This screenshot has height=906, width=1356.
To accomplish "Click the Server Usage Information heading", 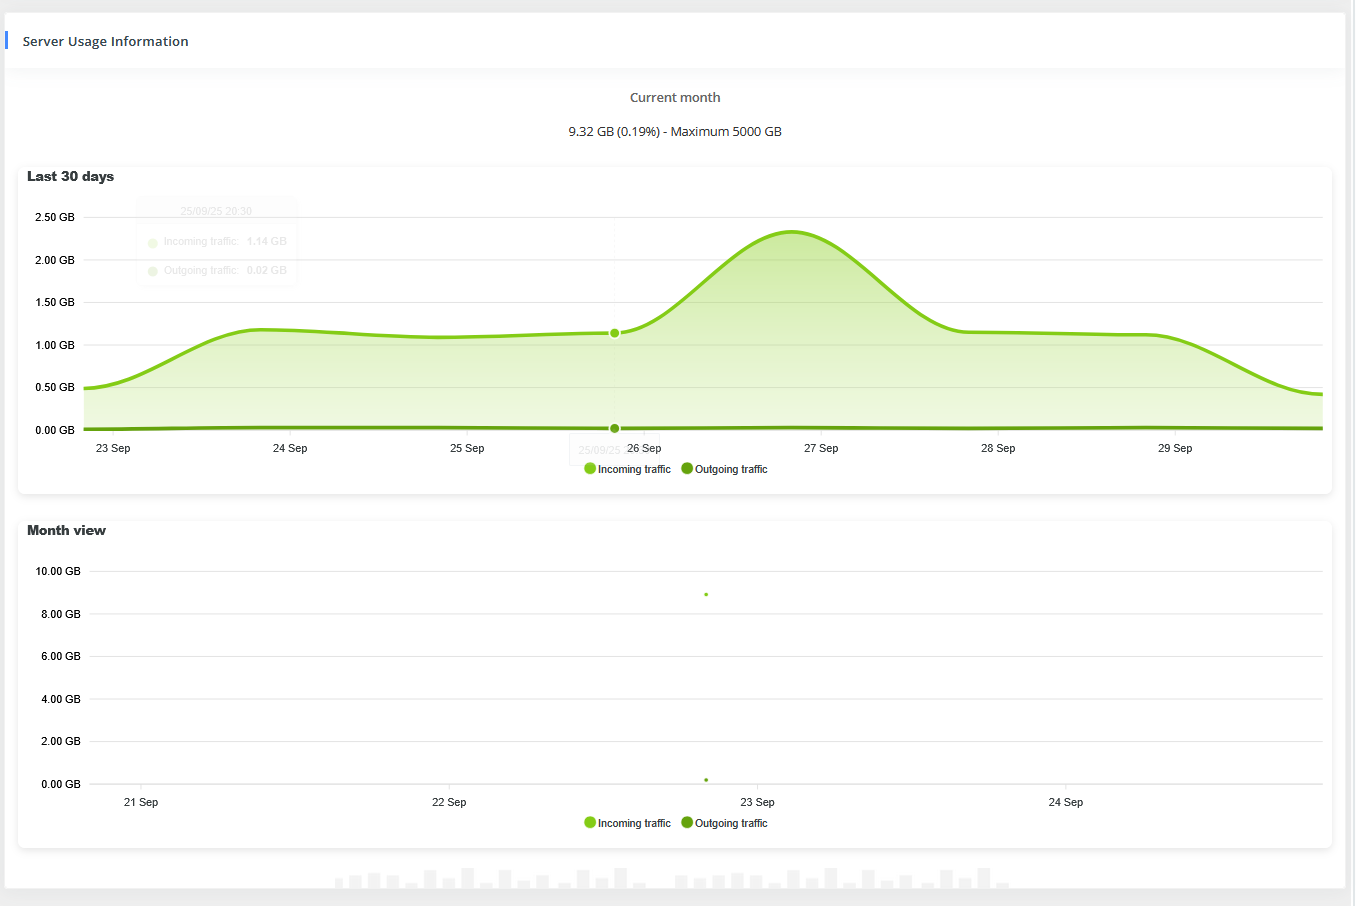I will [105, 41].
